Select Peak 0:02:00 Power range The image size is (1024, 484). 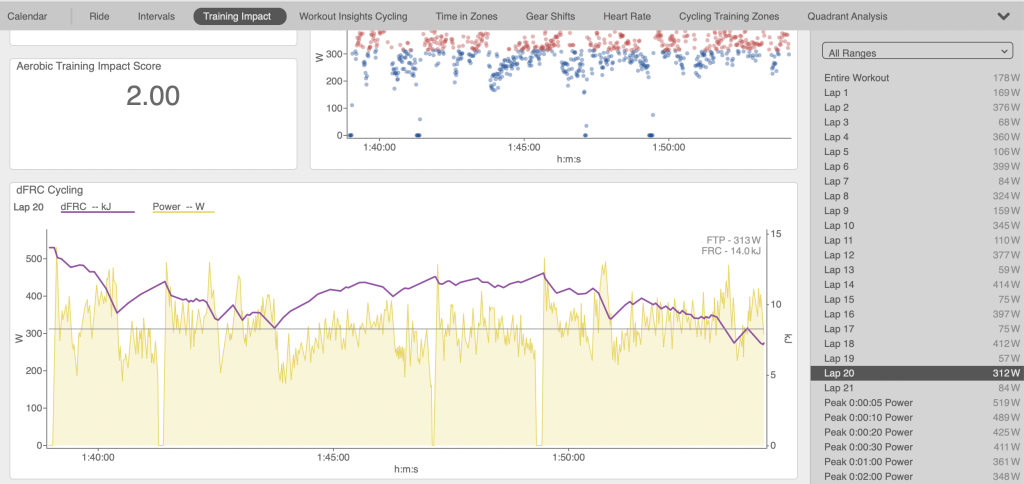[917, 476]
